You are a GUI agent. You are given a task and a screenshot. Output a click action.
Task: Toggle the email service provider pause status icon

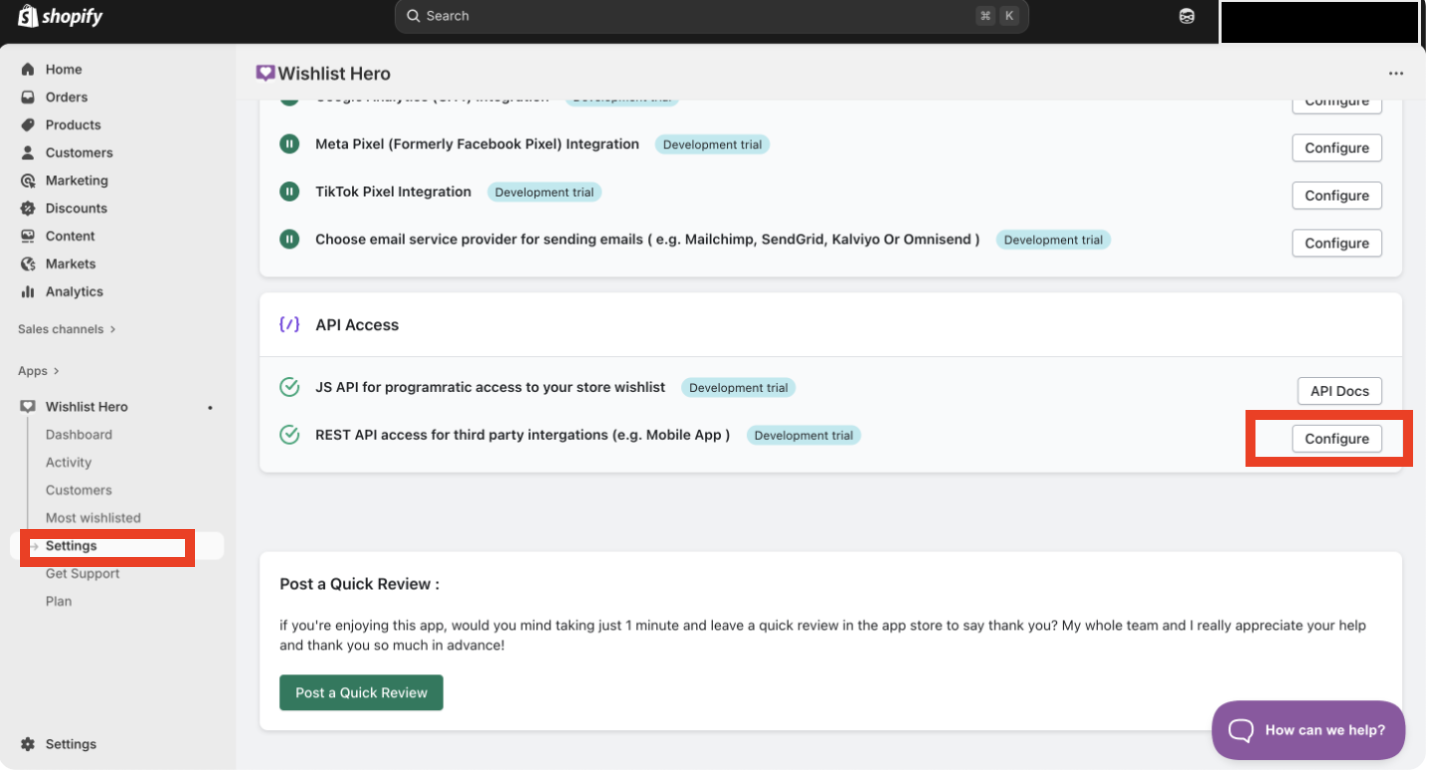289,240
